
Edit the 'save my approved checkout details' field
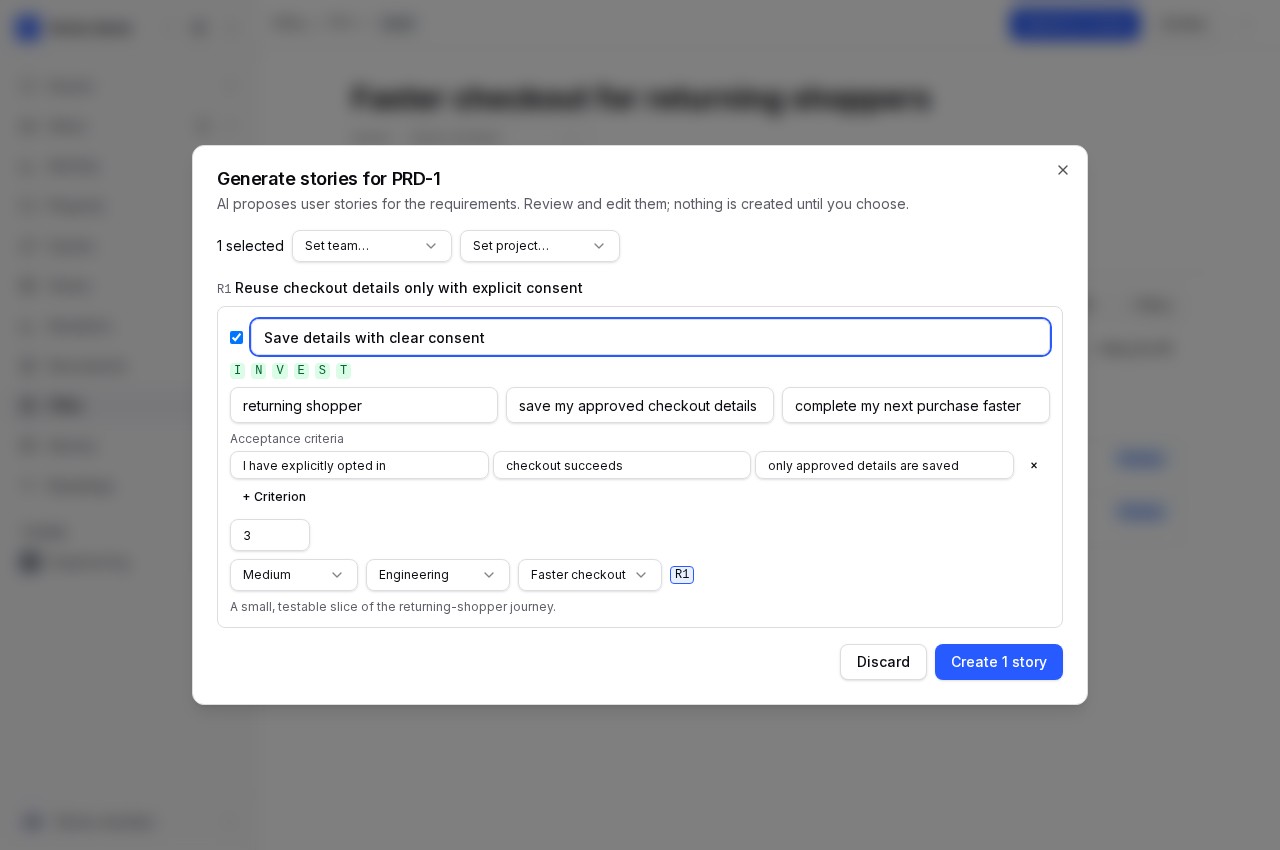coord(640,405)
